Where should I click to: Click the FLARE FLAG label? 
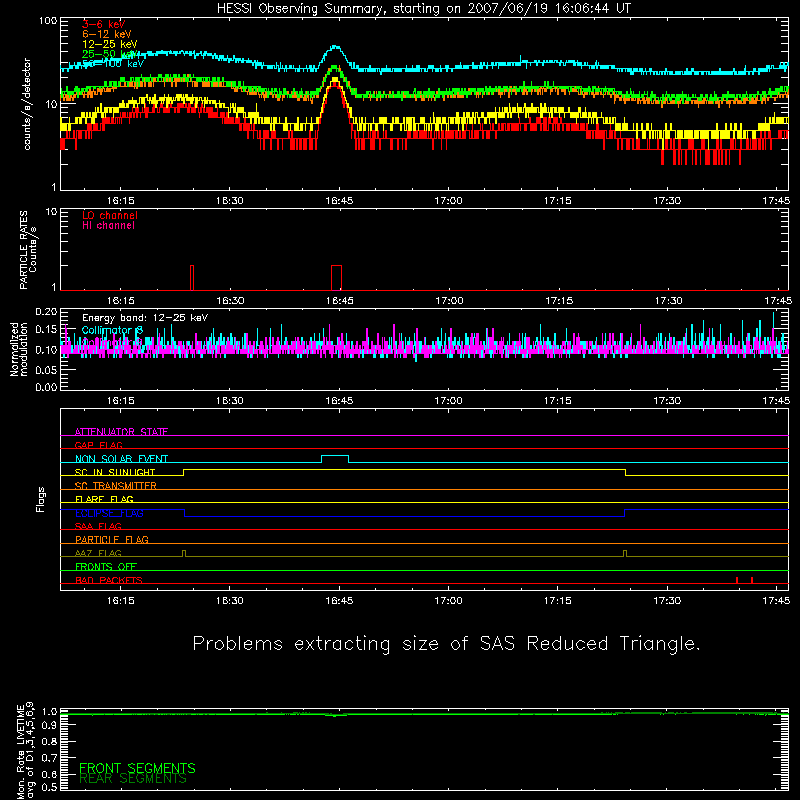coord(104,499)
